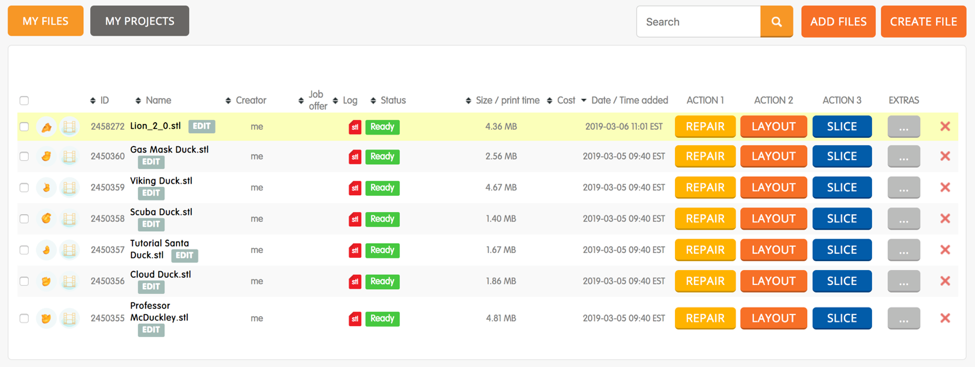Viewport: 975px width, 367px height.
Task: Click the grid layout icon in Scuba Duck row
Action: click(x=69, y=219)
